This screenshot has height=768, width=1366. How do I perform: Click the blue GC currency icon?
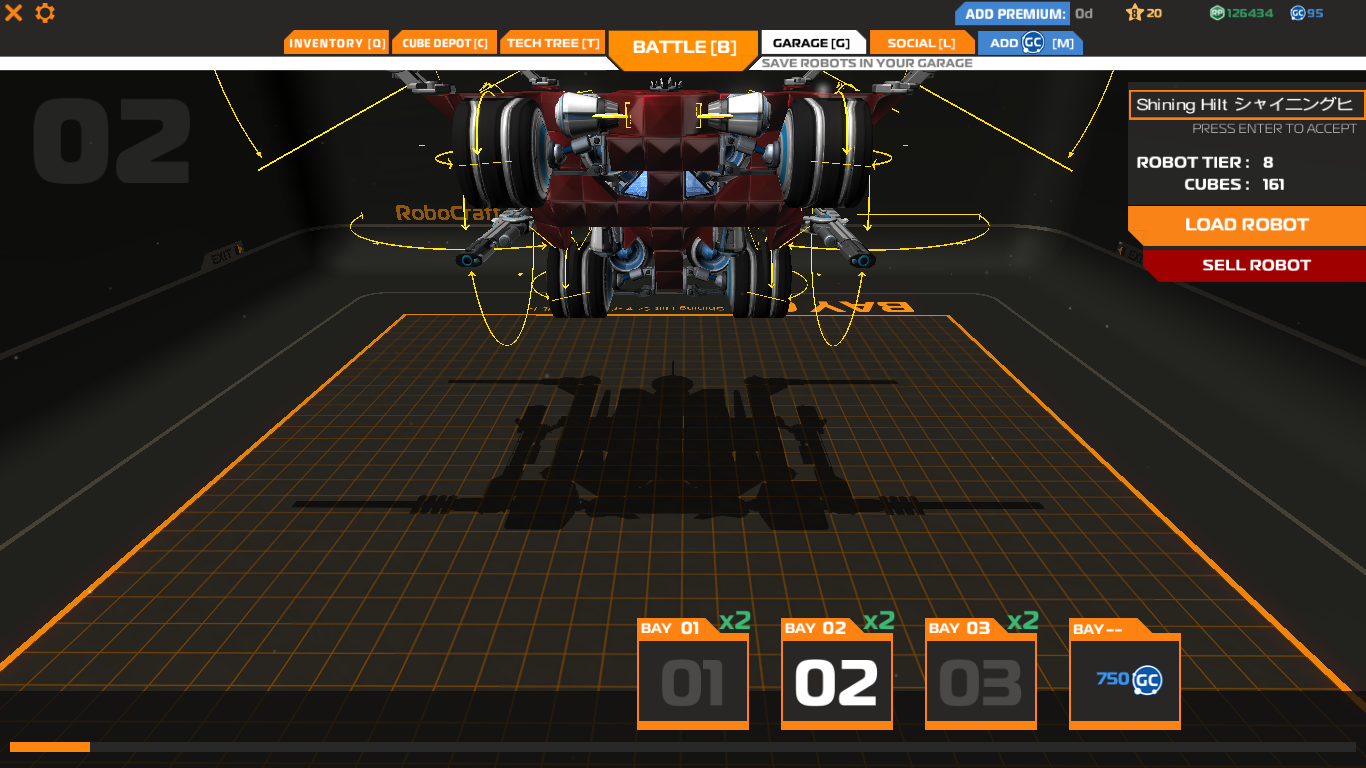point(1297,13)
